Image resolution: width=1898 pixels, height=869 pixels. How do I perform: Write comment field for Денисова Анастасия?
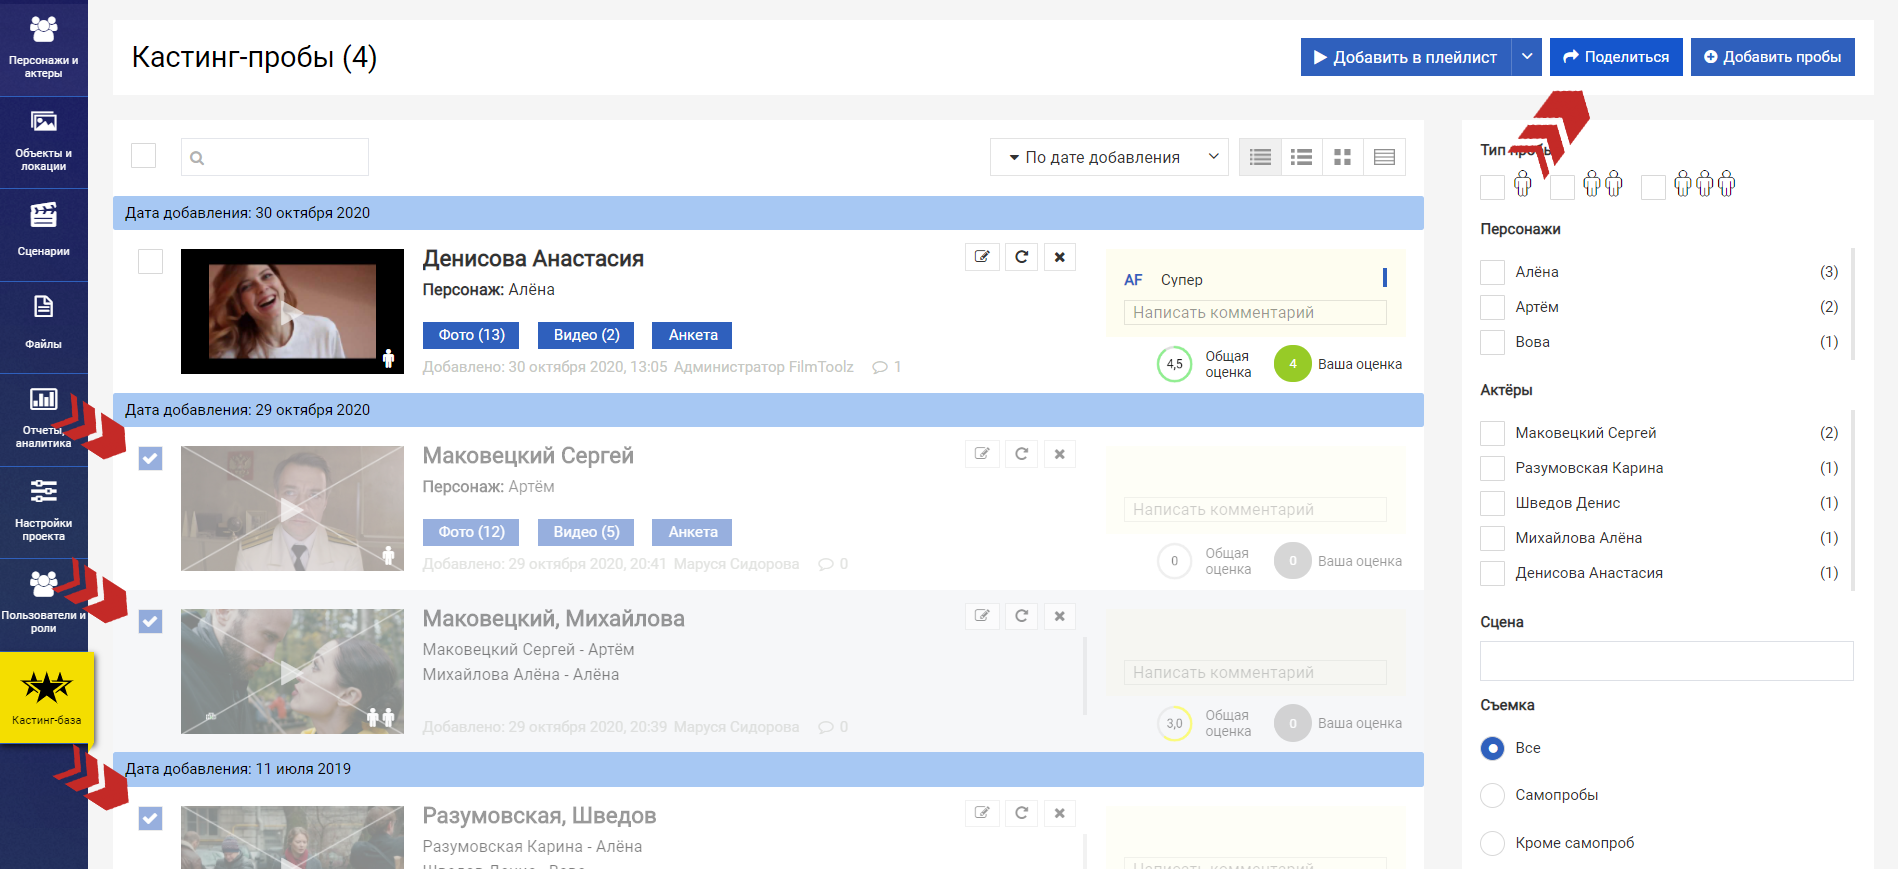pyautogui.click(x=1255, y=313)
